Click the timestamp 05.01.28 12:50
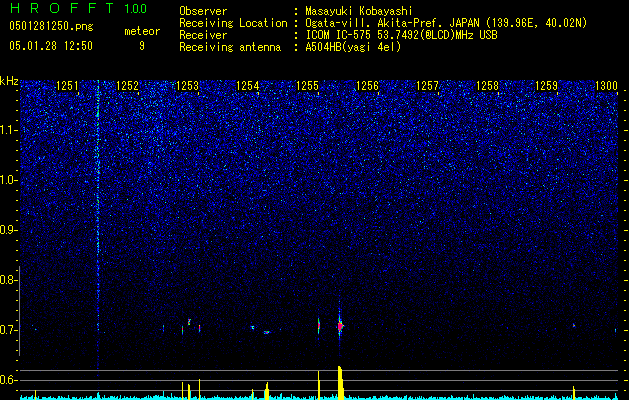Image resolution: width=629 pixels, height=400 pixels. 51,46
